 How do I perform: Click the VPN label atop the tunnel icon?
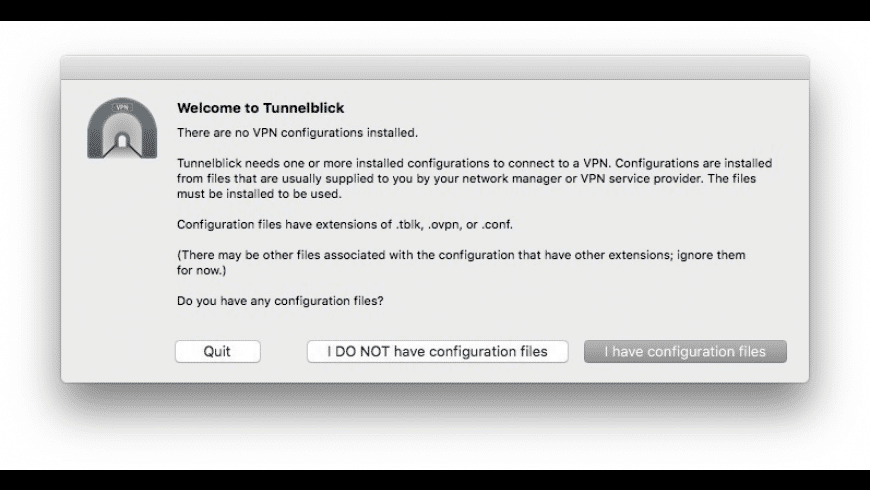(123, 107)
